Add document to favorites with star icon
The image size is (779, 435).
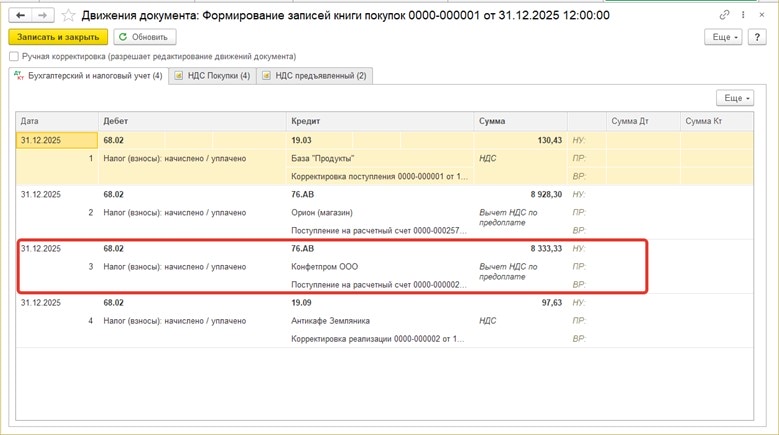[x=69, y=15]
